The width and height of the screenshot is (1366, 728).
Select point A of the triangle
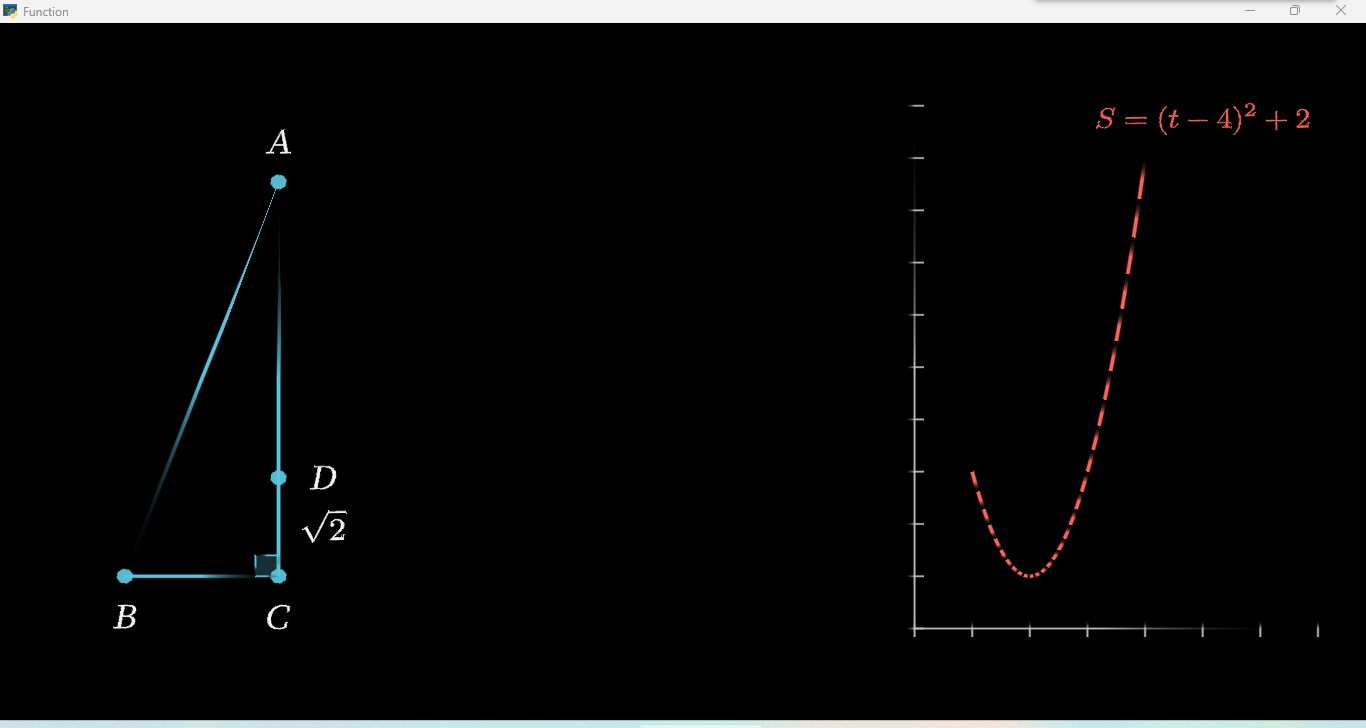pos(278,181)
